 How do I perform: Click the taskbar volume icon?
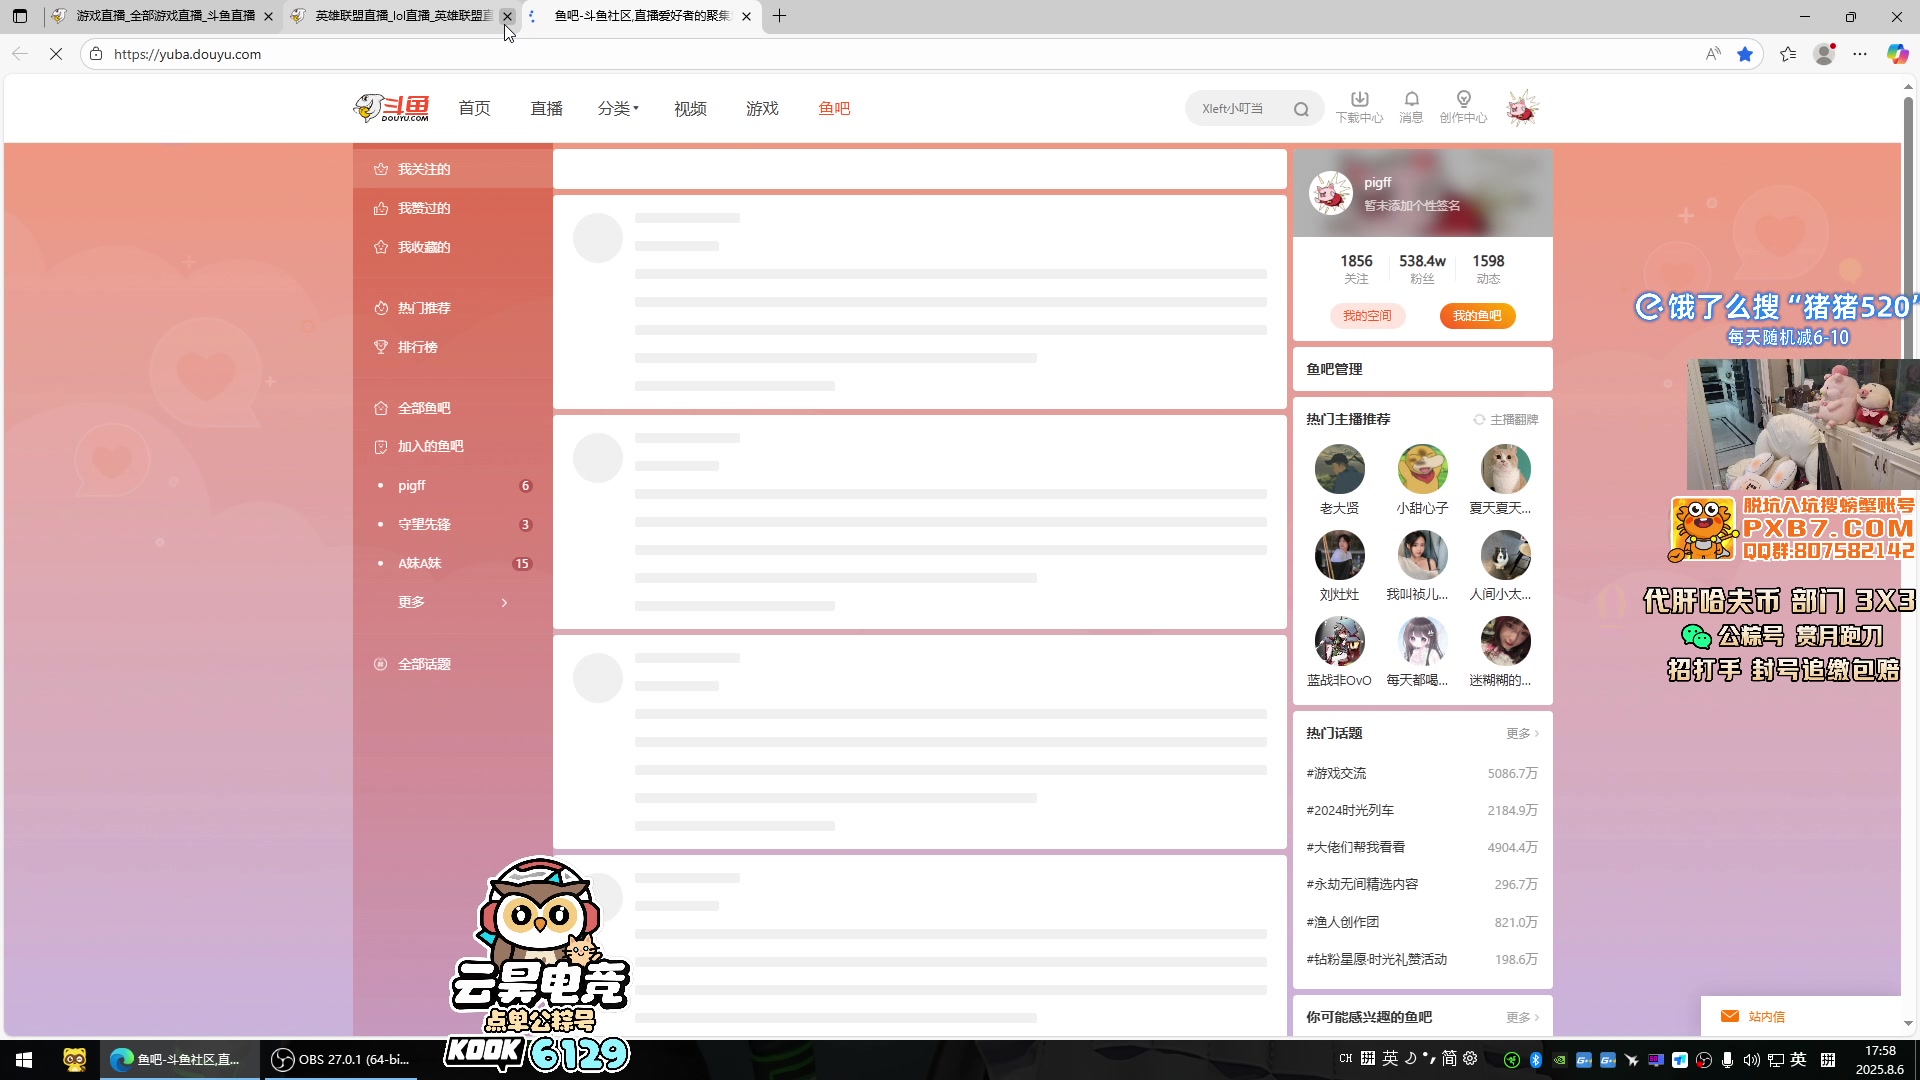click(1751, 1060)
